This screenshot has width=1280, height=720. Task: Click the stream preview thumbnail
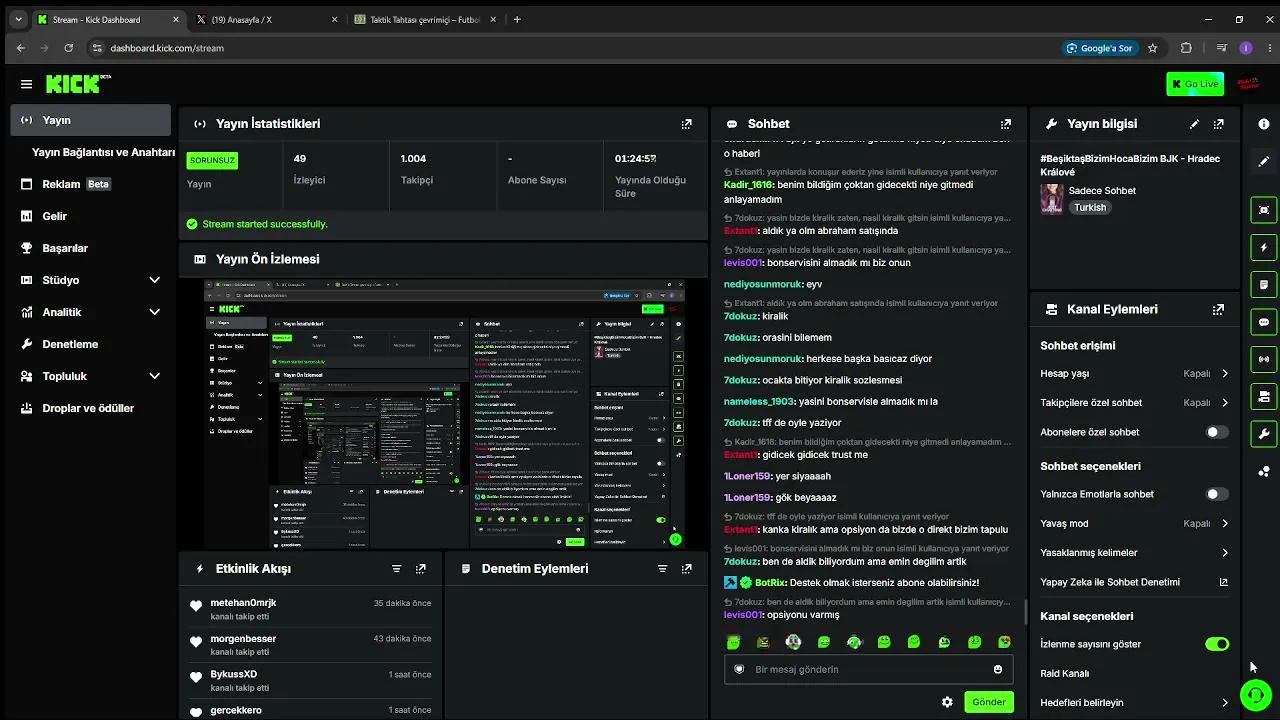444,413
